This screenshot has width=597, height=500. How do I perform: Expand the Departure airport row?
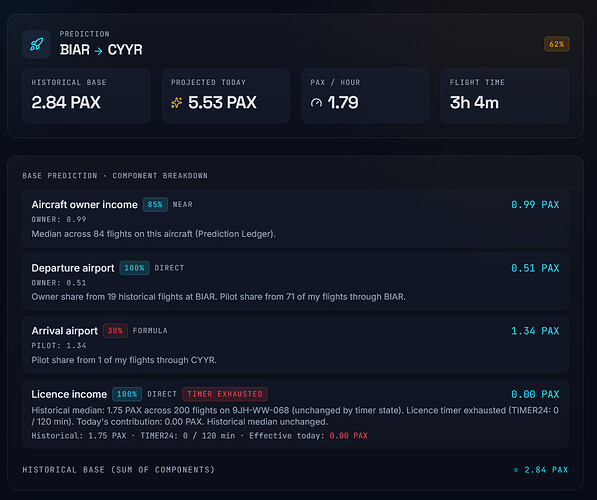[295, 281]
